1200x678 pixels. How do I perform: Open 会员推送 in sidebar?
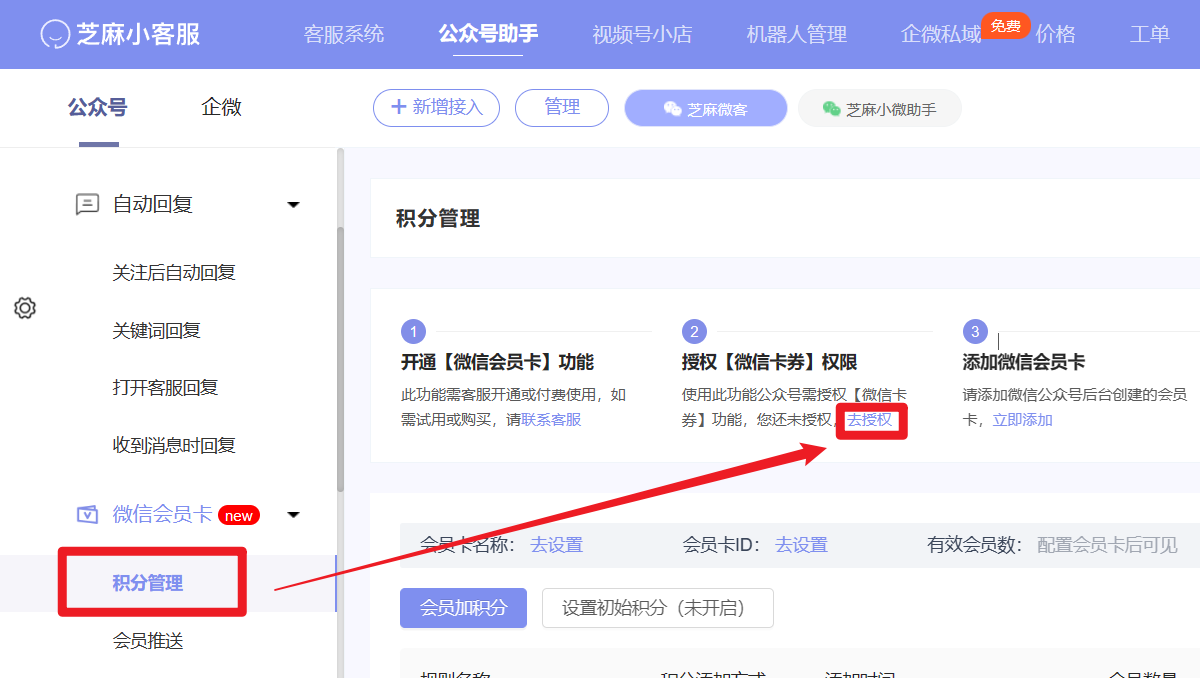coord(148,641)
